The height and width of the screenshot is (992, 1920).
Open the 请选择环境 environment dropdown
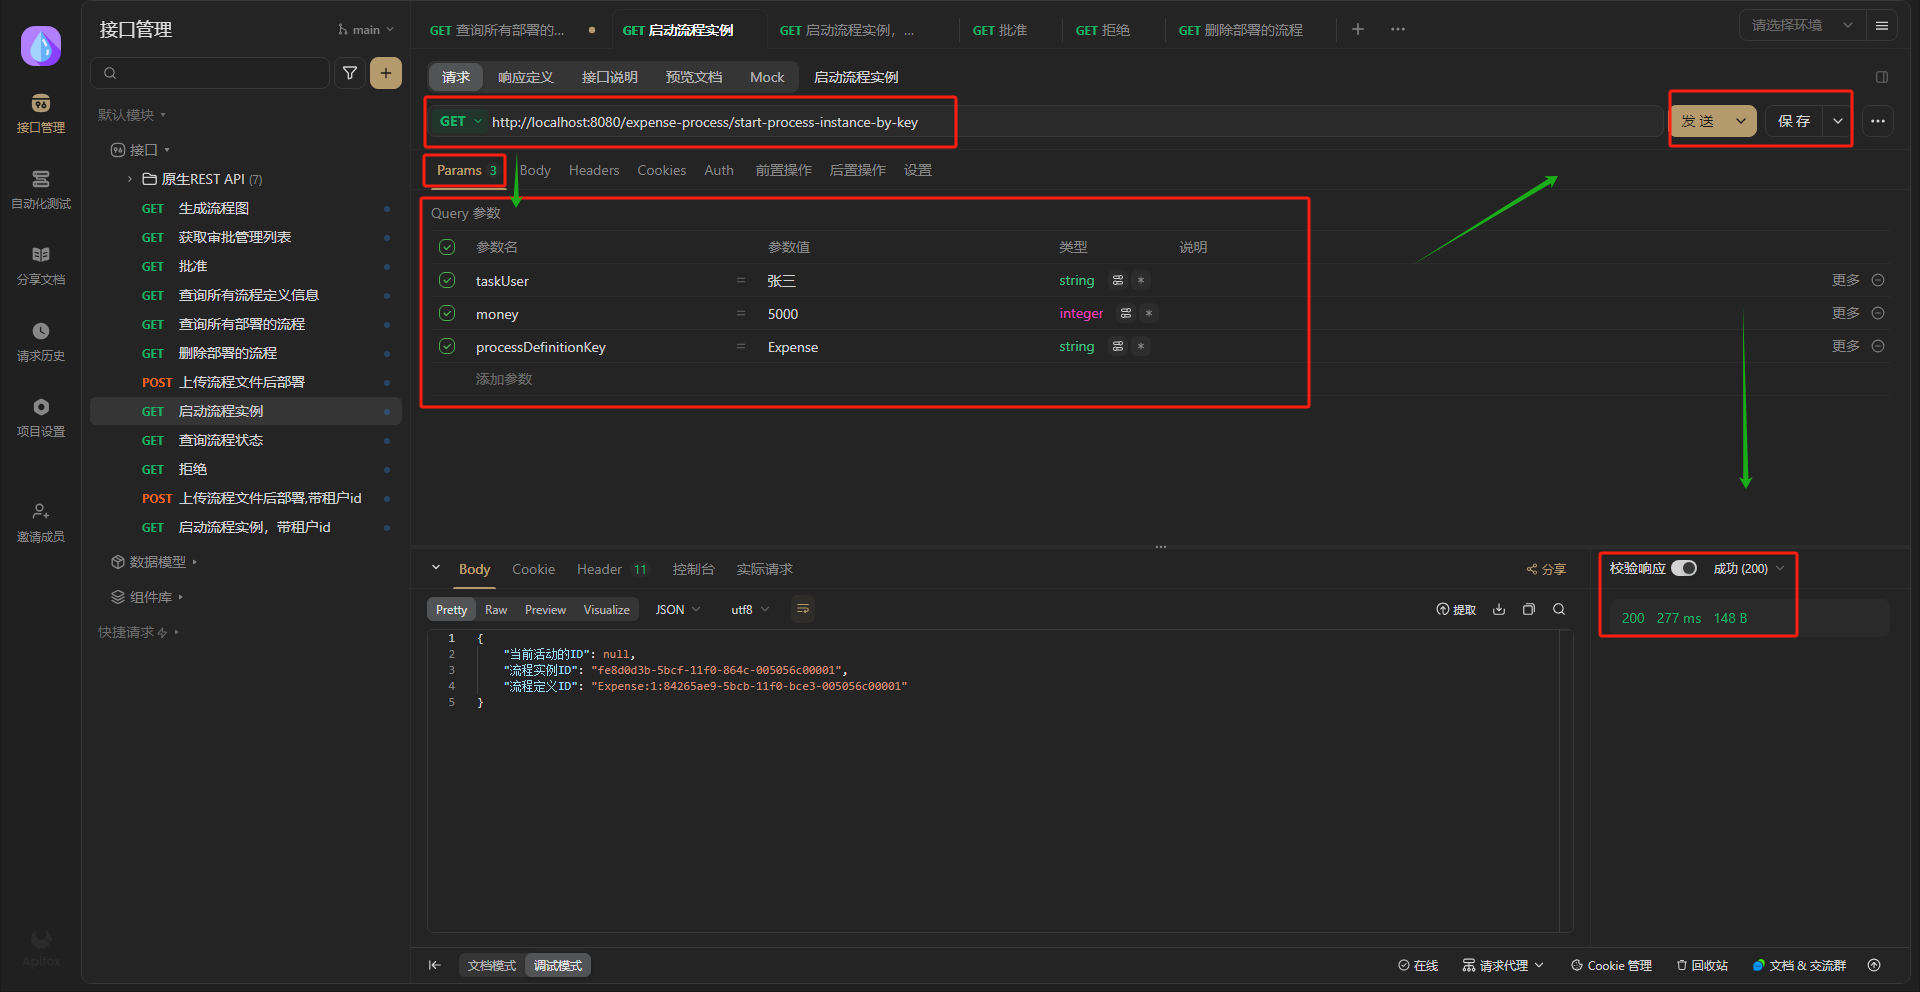[1801, 25]
